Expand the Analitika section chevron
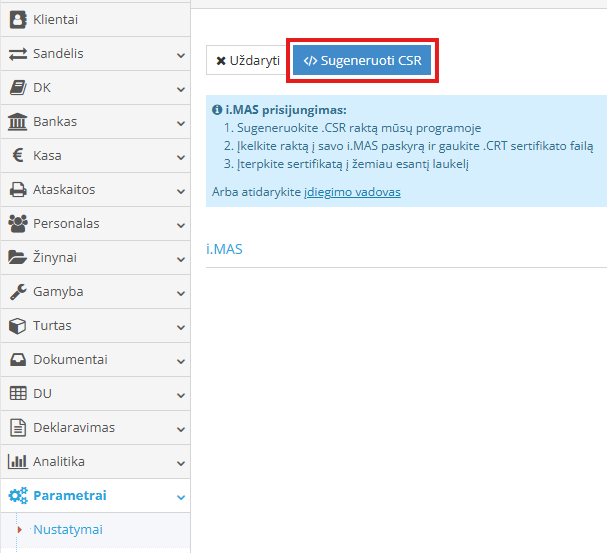 tap(180, 462)
